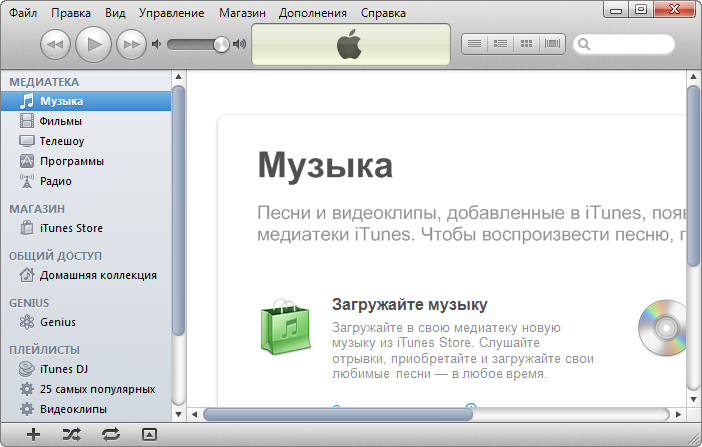Click the sidebar vertical scrollbar thumb
The height and width of the screenshot is (447, 702).
[178, 211]
